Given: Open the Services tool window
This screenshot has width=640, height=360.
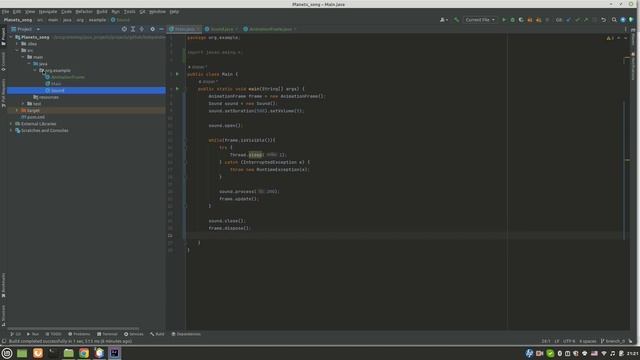Looking at the screenshot, I should click(133, 334).
